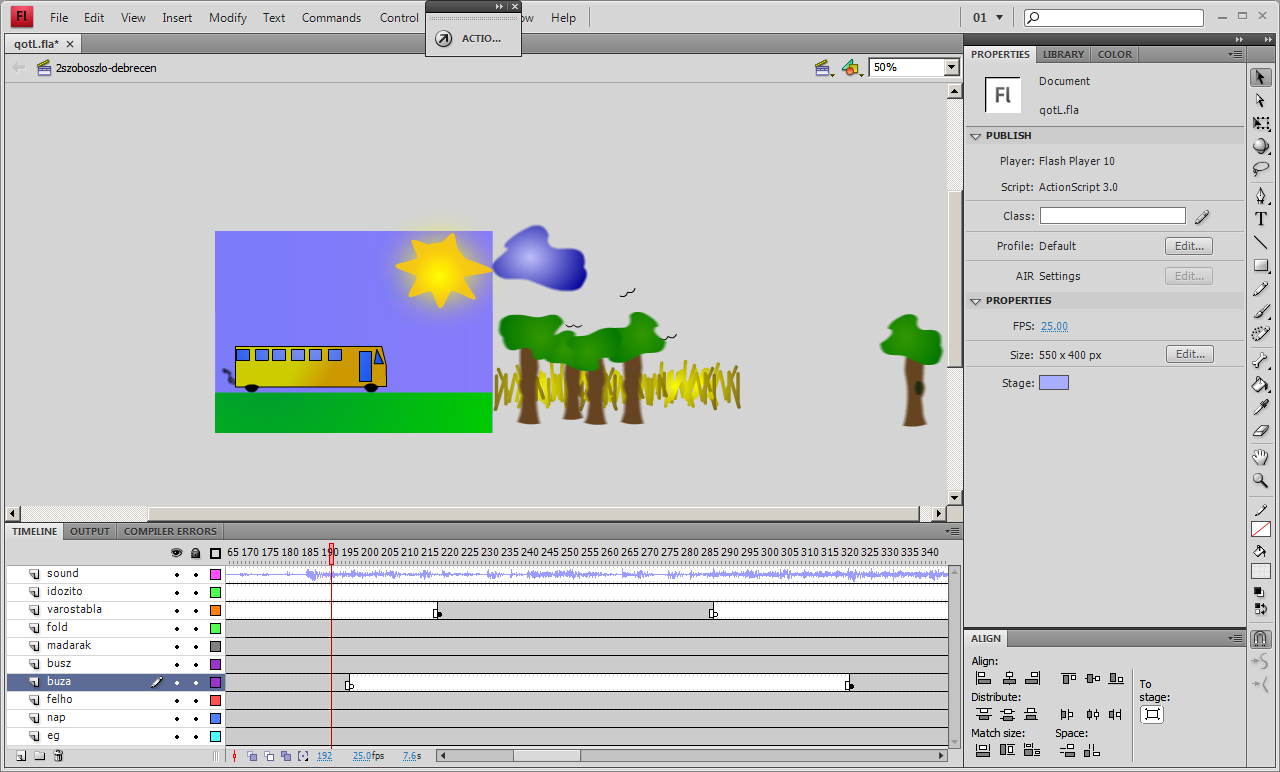Open the File menu
1280x772 pixels.
[x=59, y=18]
